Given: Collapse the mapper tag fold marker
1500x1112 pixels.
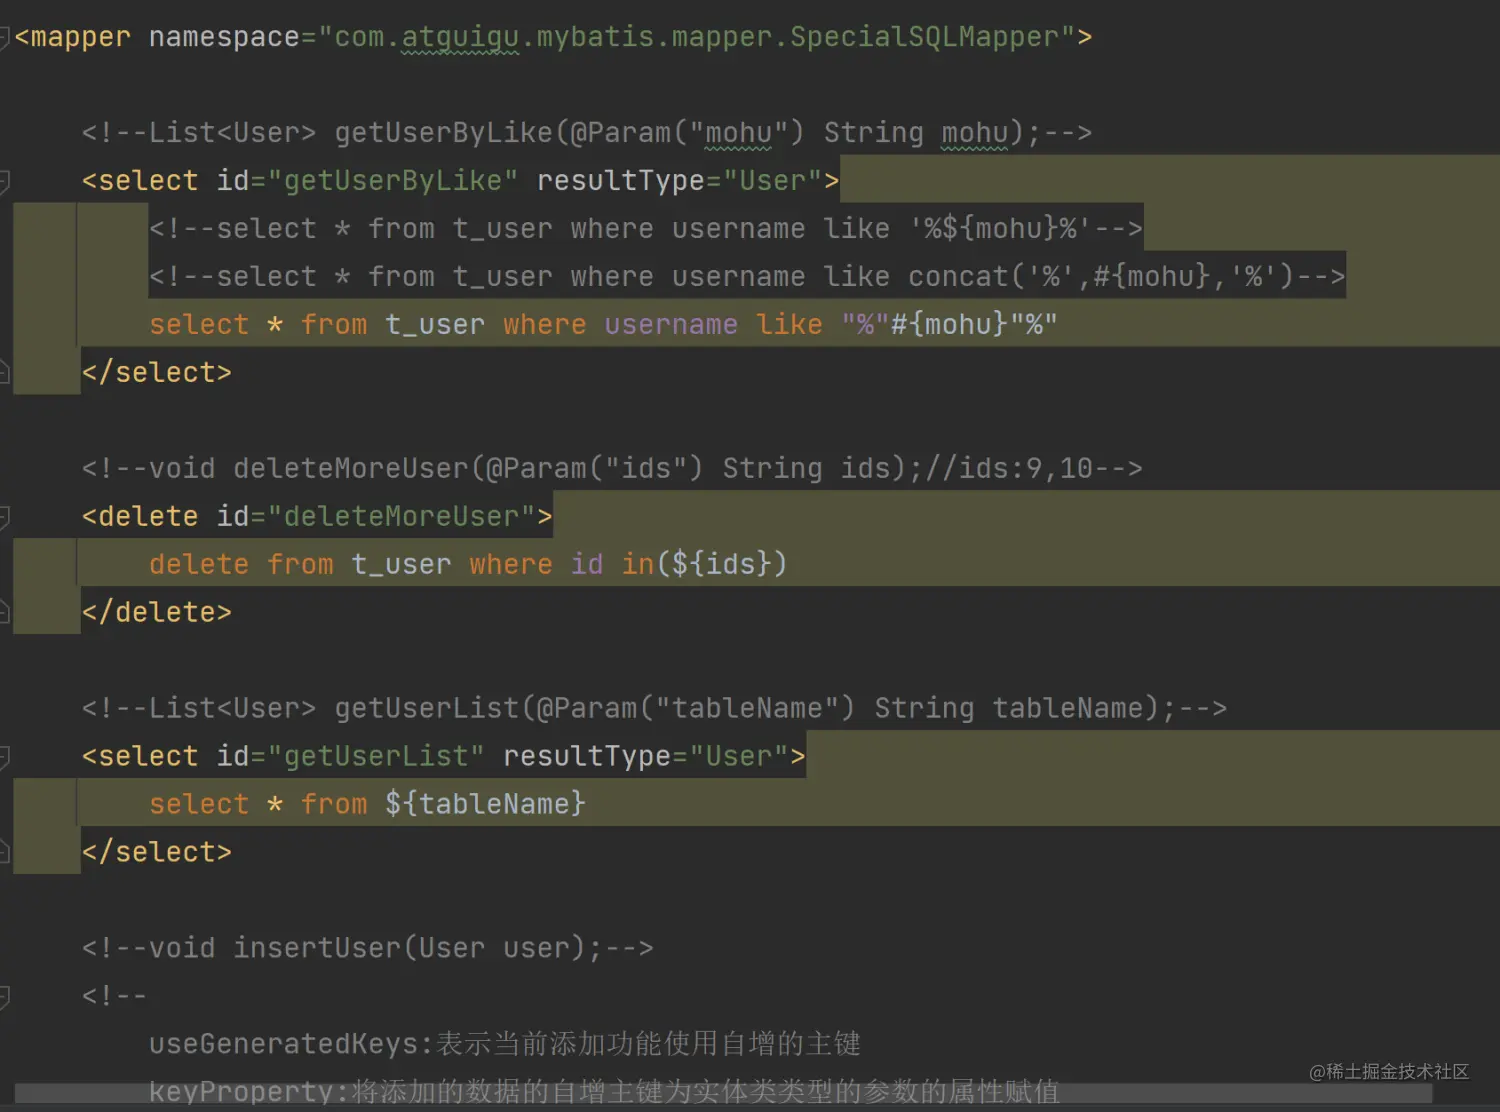Looking at the screenshot, I should (4, 38).
